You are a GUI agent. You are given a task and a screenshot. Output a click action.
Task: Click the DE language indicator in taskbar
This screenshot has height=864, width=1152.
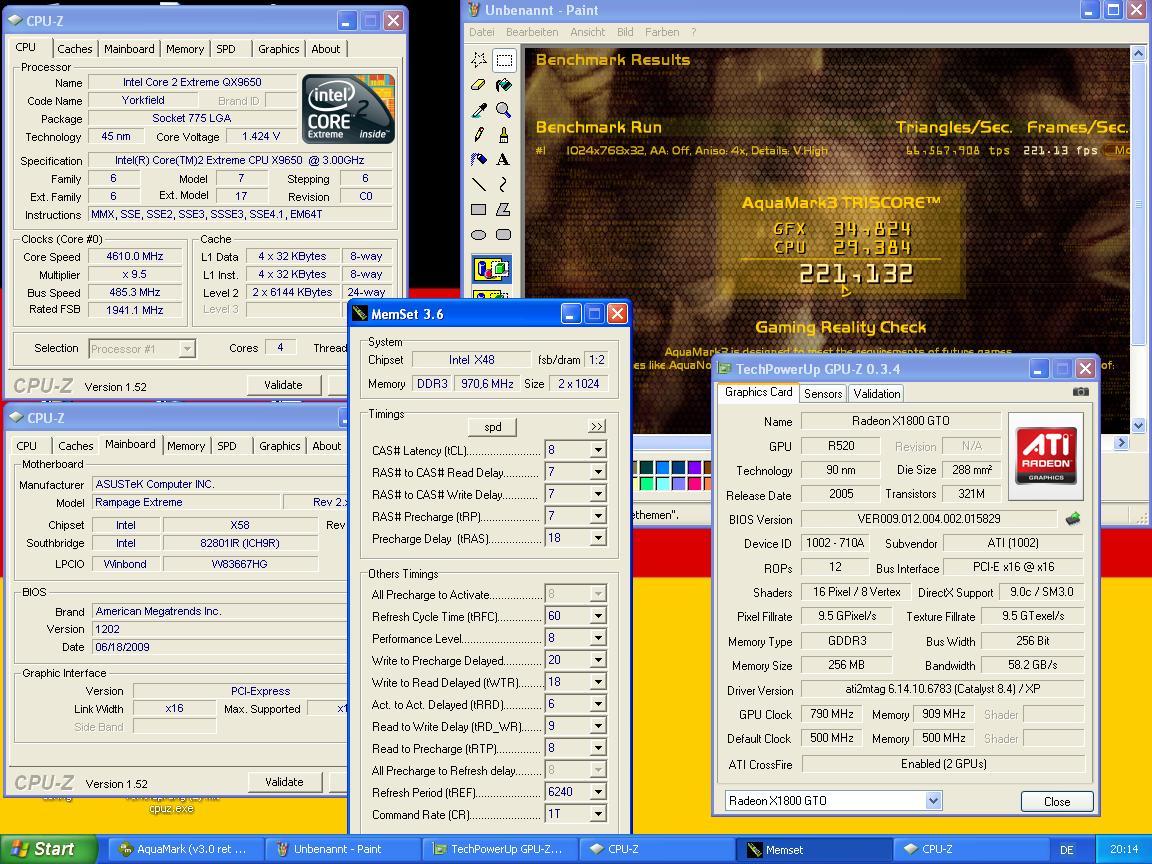(x=1067, y=849)
